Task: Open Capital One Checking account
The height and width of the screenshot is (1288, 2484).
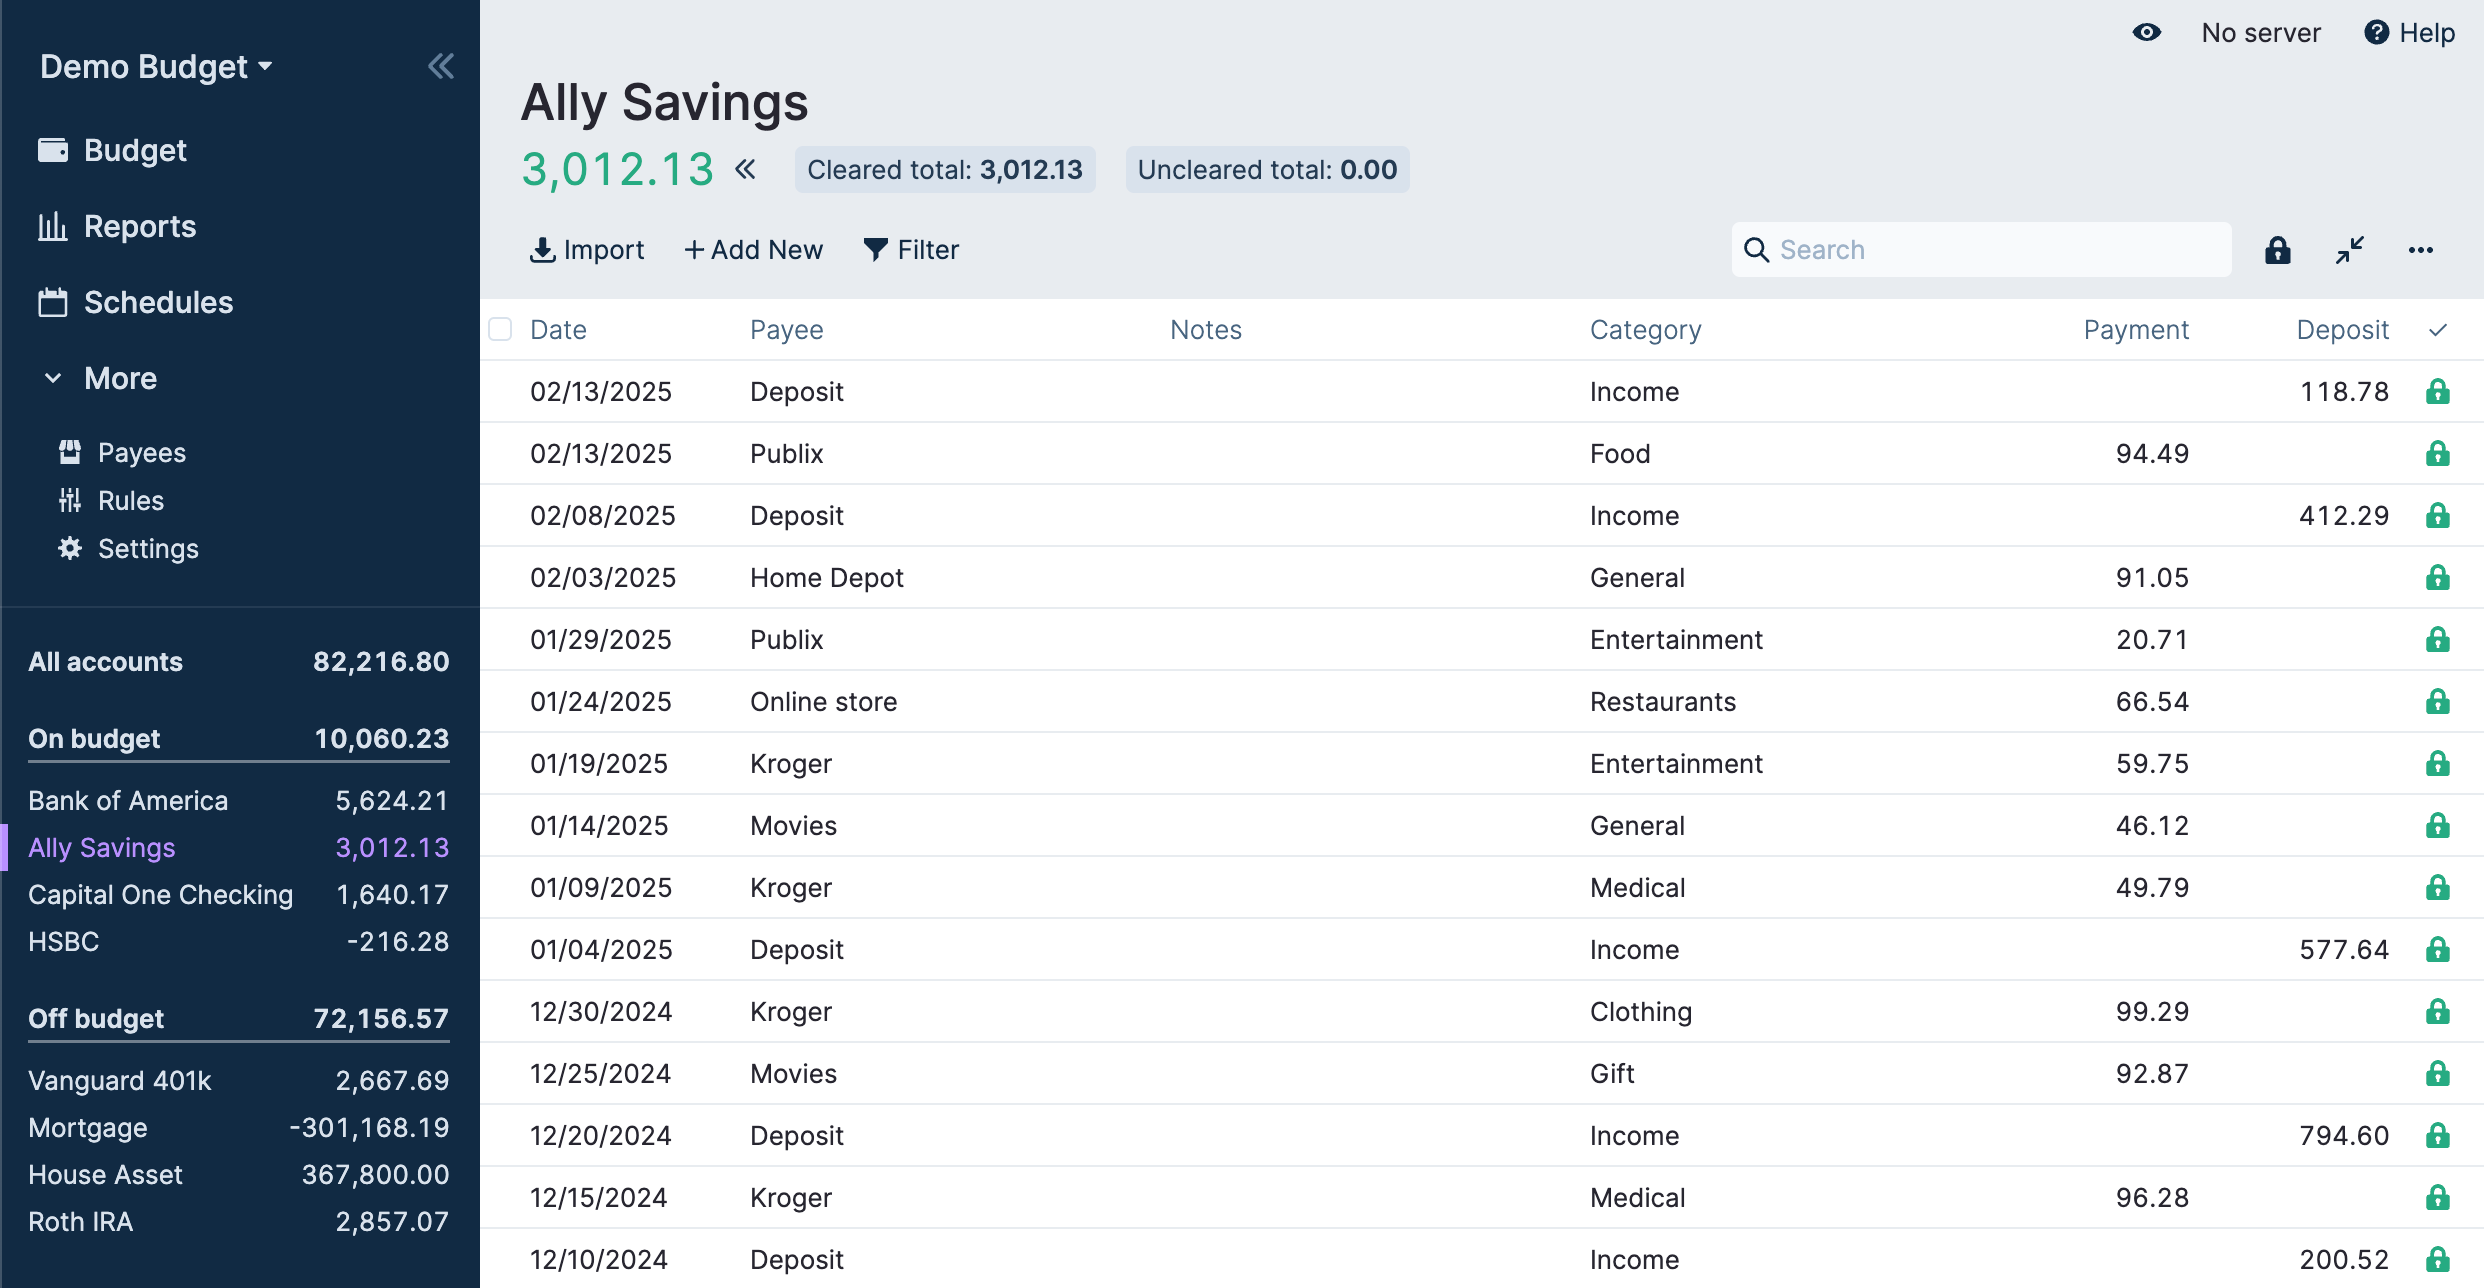Action: click(160, 895)
